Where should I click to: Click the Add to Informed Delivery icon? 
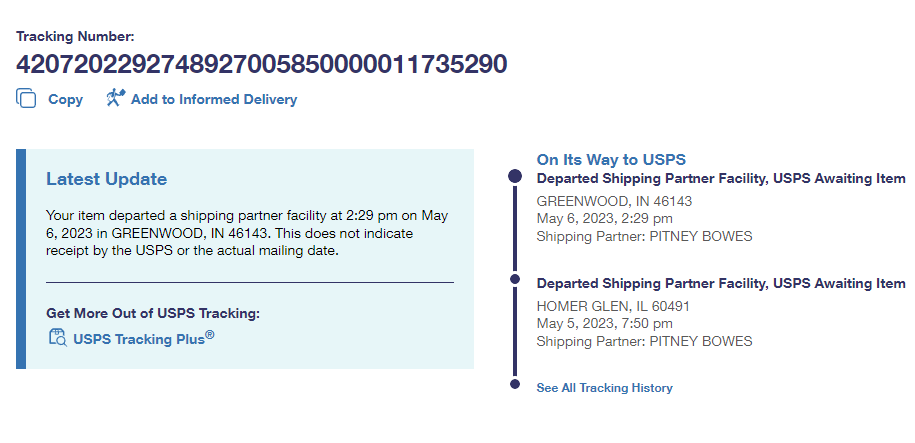pos(115,98)
